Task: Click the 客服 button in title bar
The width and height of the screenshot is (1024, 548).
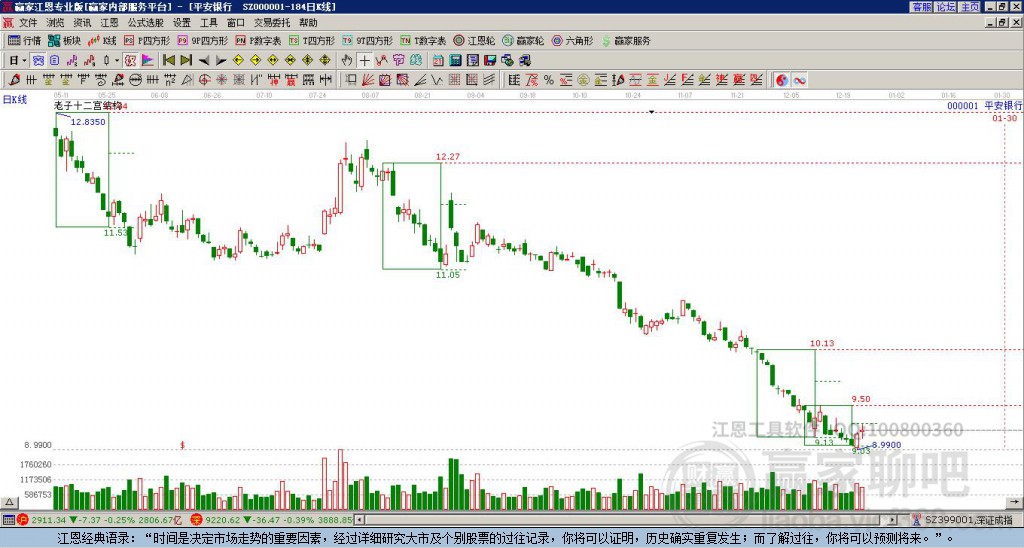Action: click(922, 7)
